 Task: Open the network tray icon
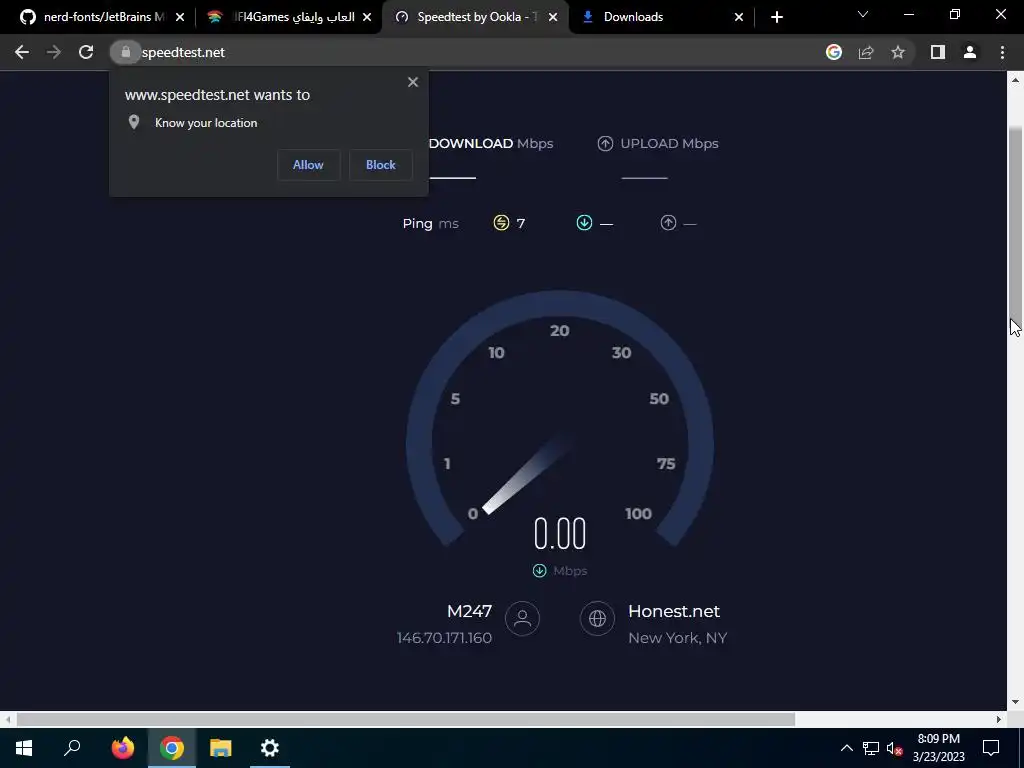[x=871, y=748]
